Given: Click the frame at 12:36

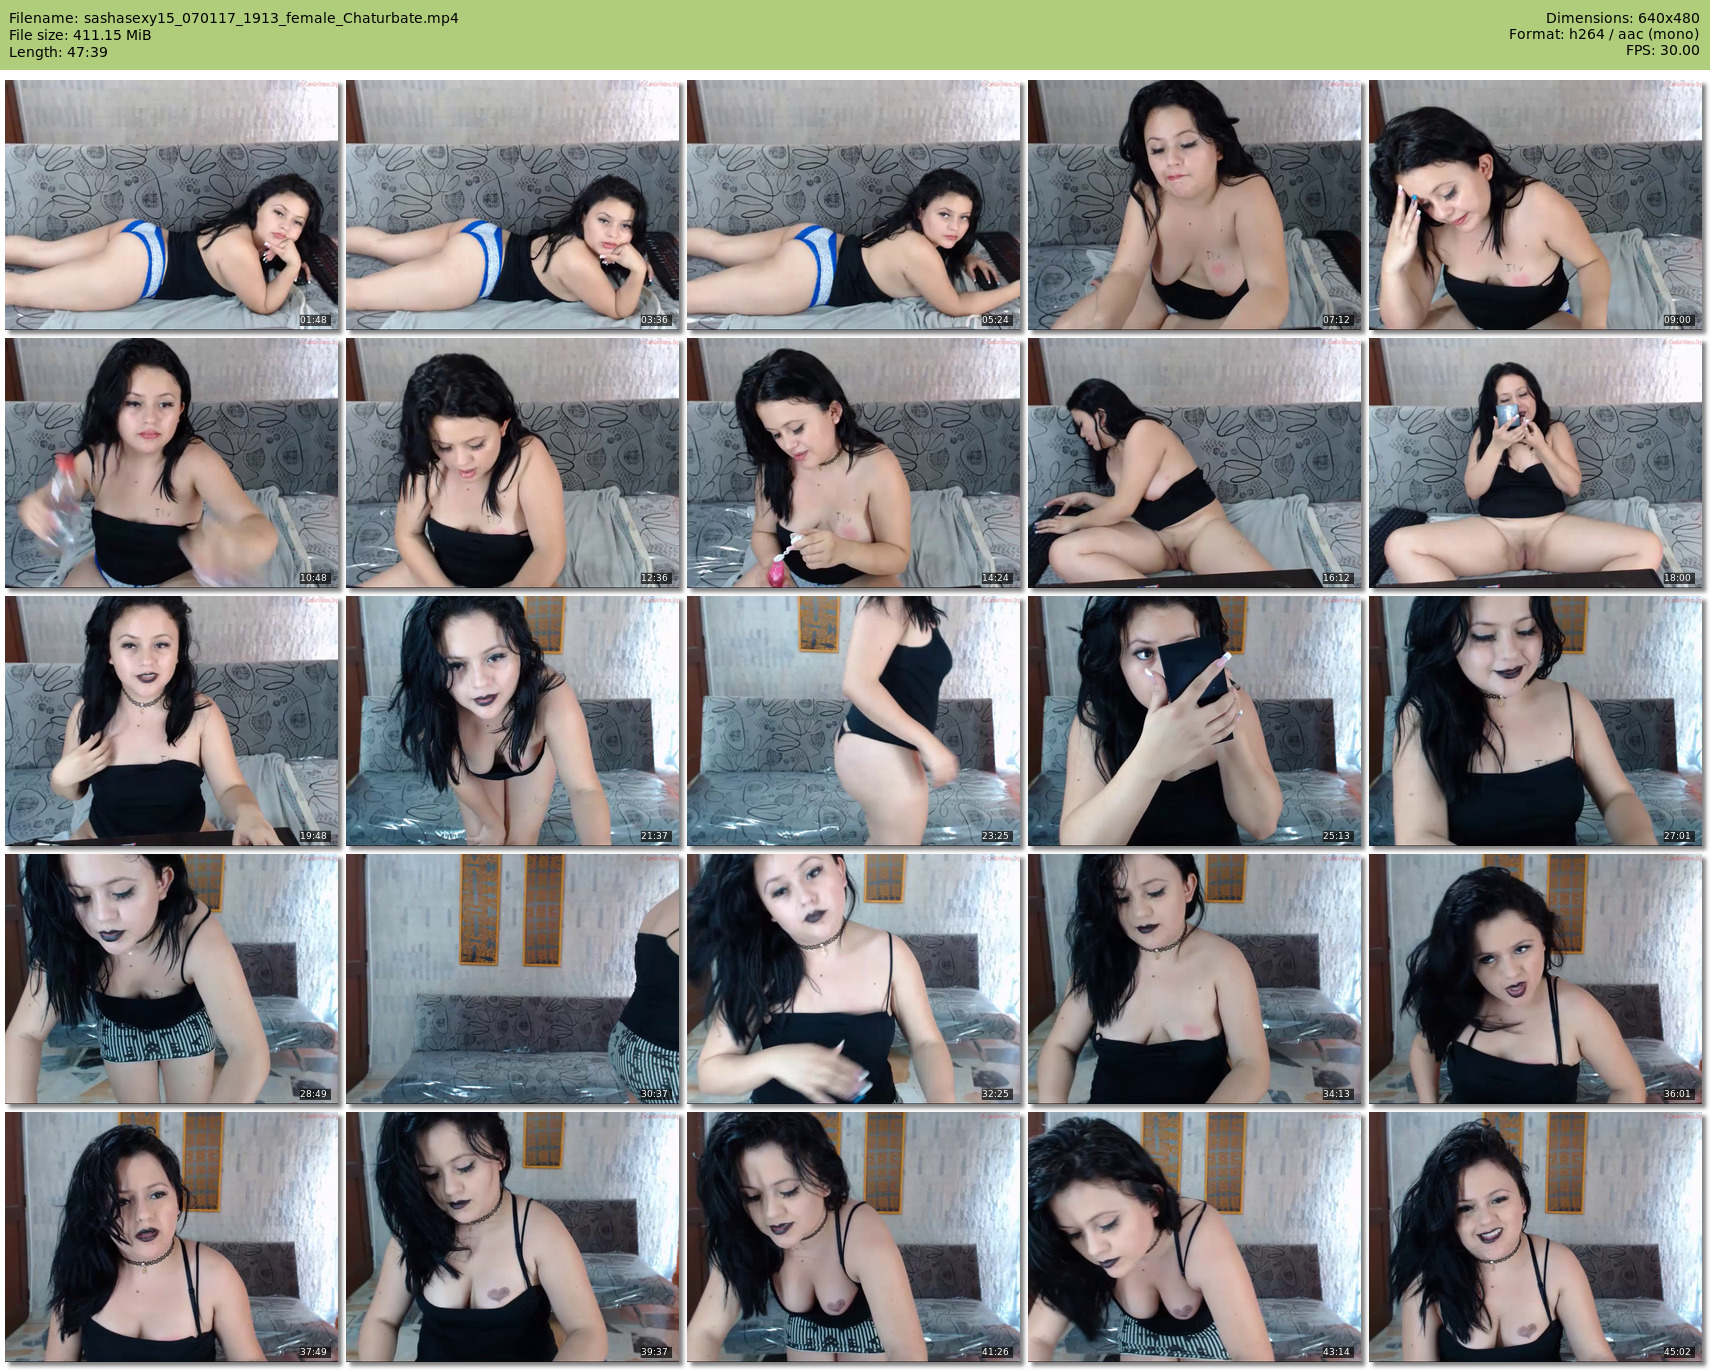Looking at the screenshot, I should (x=513, y=463).
